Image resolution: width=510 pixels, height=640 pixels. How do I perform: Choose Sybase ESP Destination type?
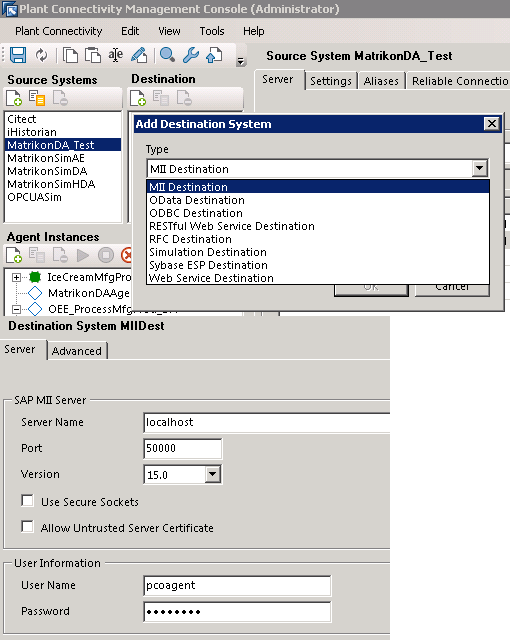[318, 265]
